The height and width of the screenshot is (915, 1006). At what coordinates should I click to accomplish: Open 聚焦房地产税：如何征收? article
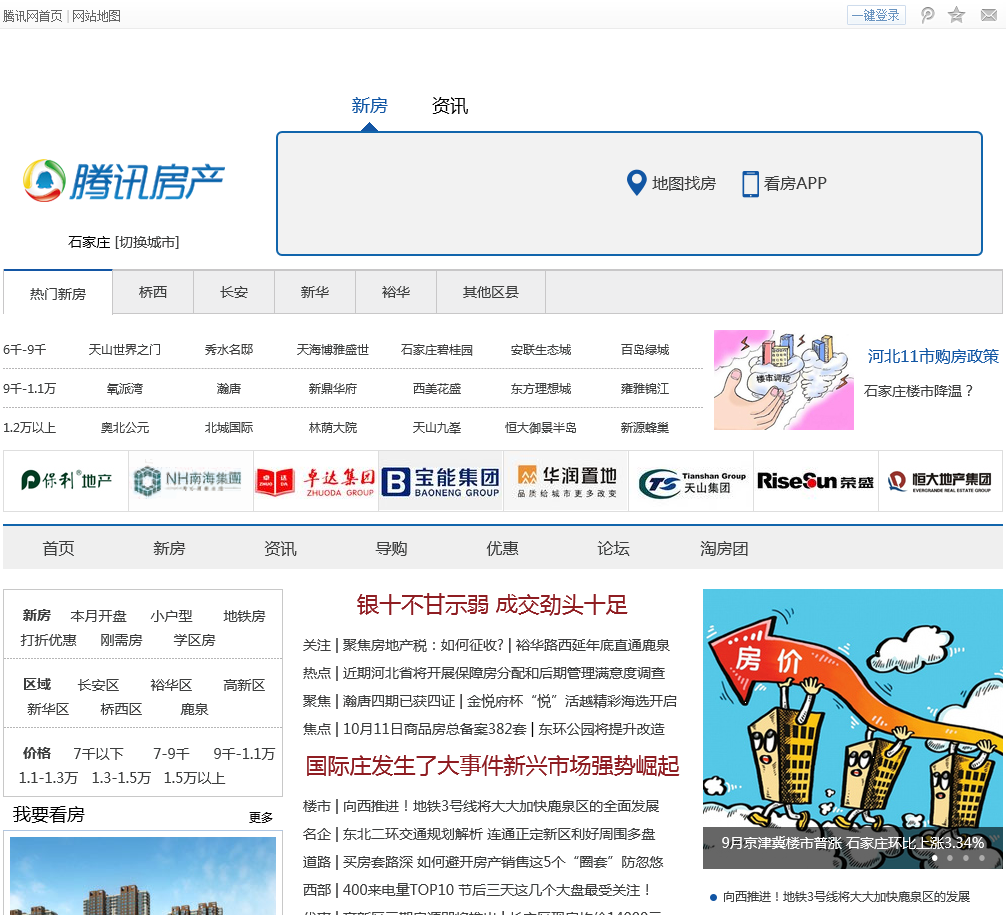(423, 646)
